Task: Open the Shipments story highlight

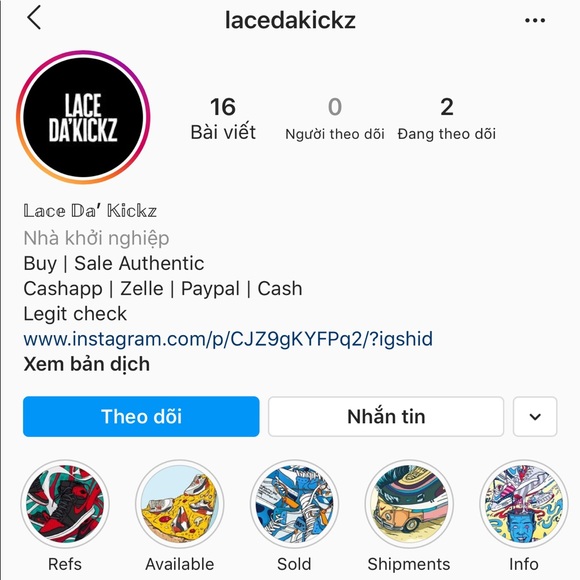Action: [409, 504]
